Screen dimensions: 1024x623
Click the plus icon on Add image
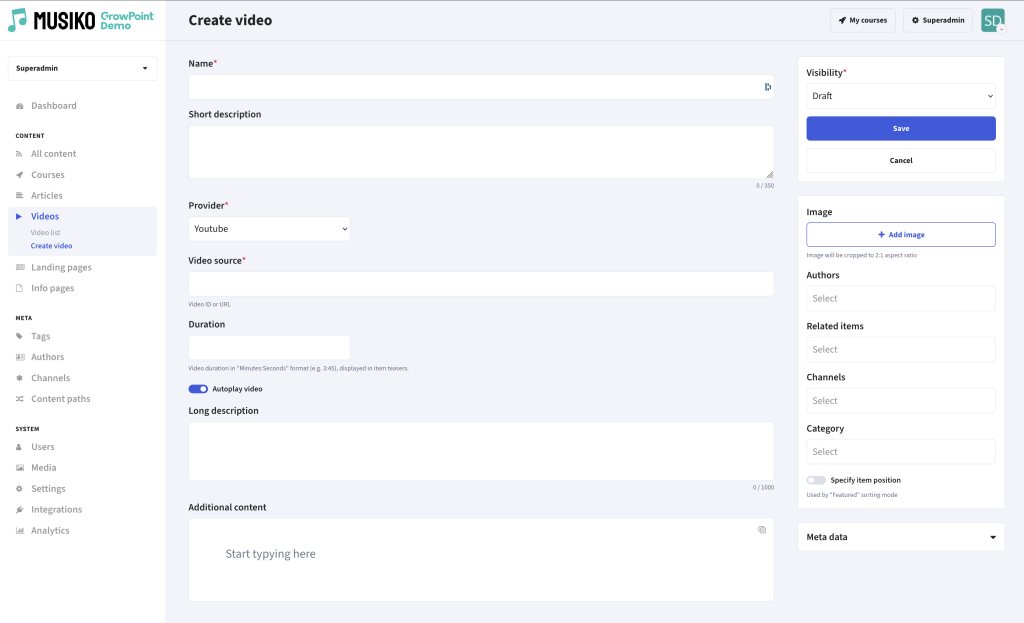point(881,234)
